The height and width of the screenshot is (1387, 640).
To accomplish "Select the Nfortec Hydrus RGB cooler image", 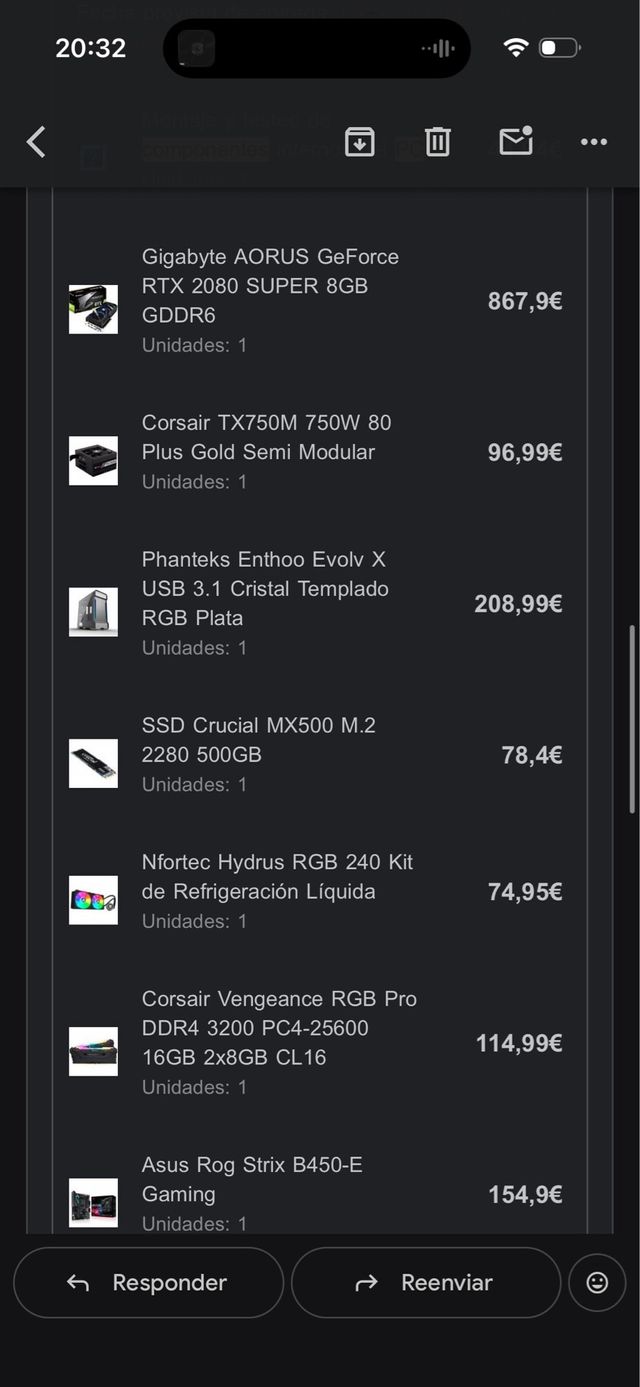I will tap(93, 899).
